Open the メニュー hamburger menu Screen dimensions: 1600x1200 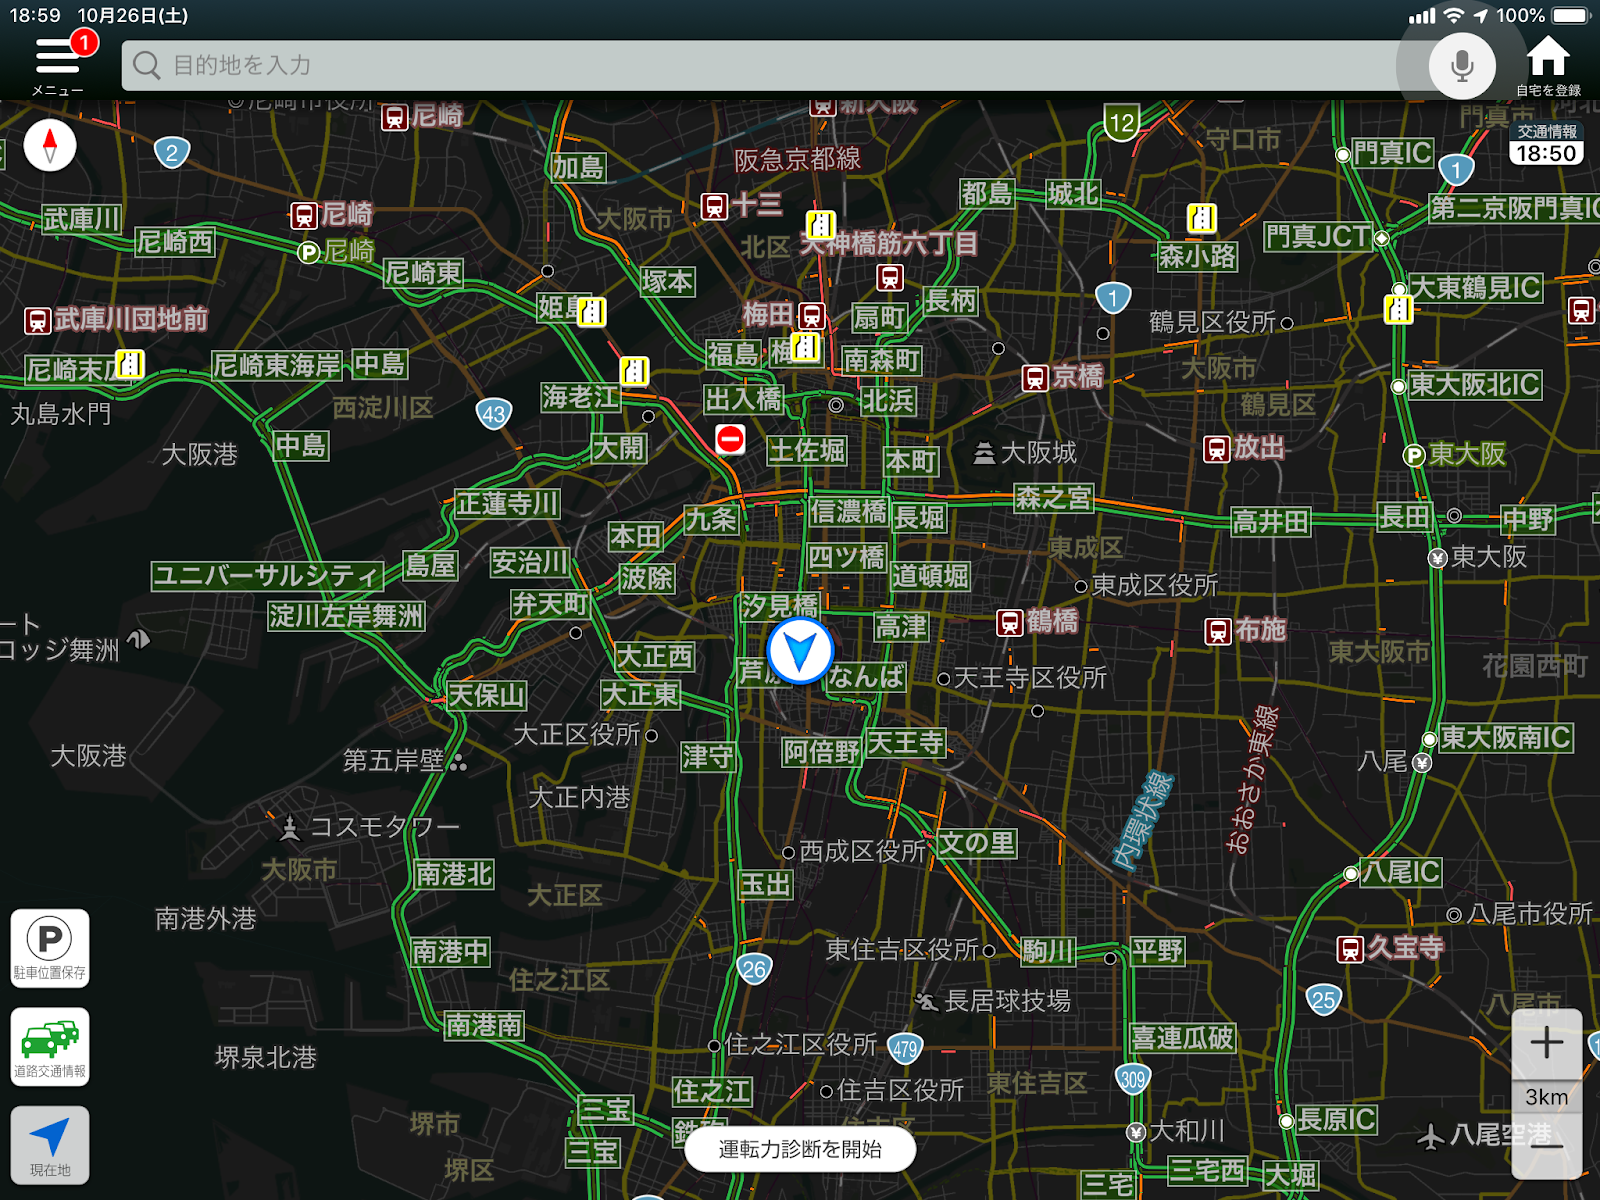(58, 62)
